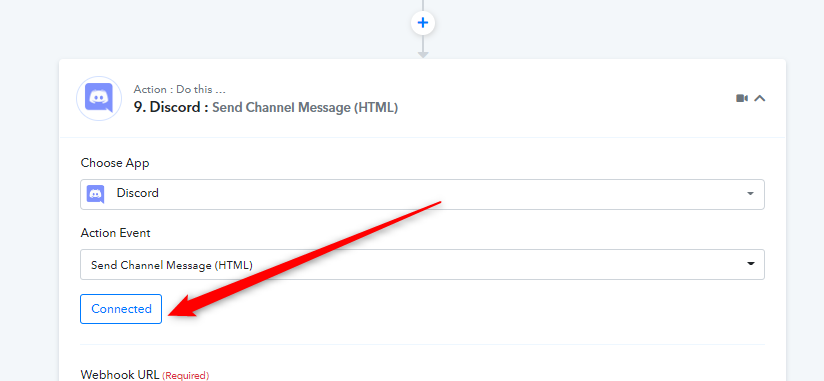The image size is (824, 381).
Task: Click the caret arrow of Action Event field
Action: (751, 264)
